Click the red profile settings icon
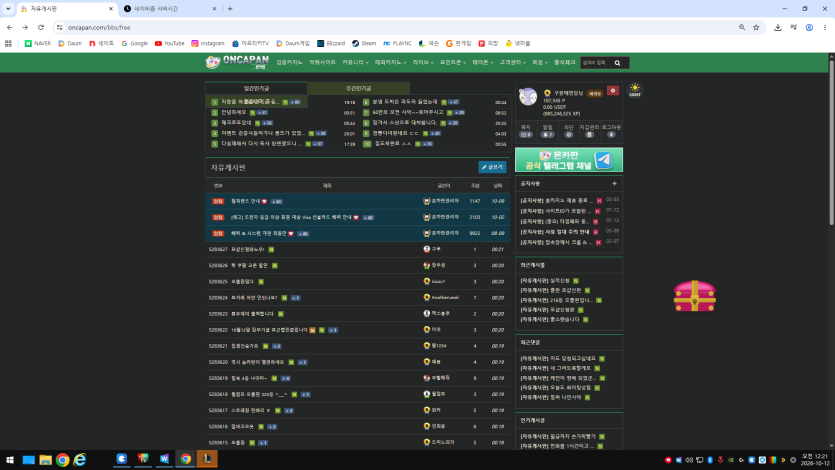This screenshot has height=470, width=835. [x=613, y=91]
